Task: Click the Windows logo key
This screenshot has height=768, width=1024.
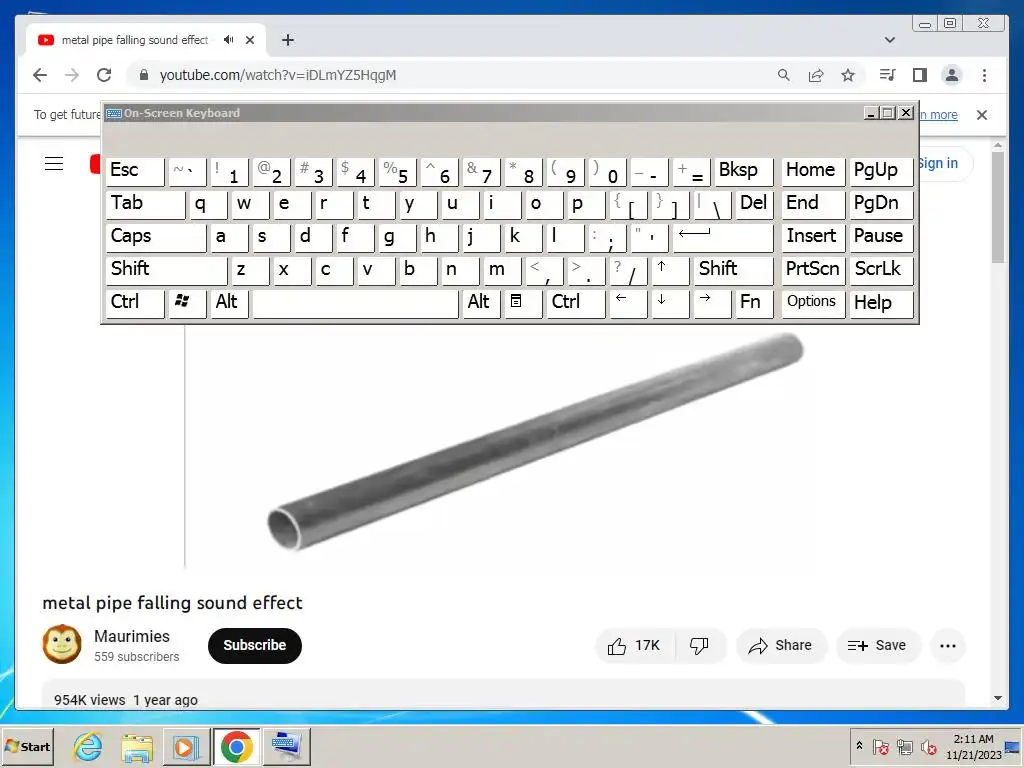Action: click(187, 303)
